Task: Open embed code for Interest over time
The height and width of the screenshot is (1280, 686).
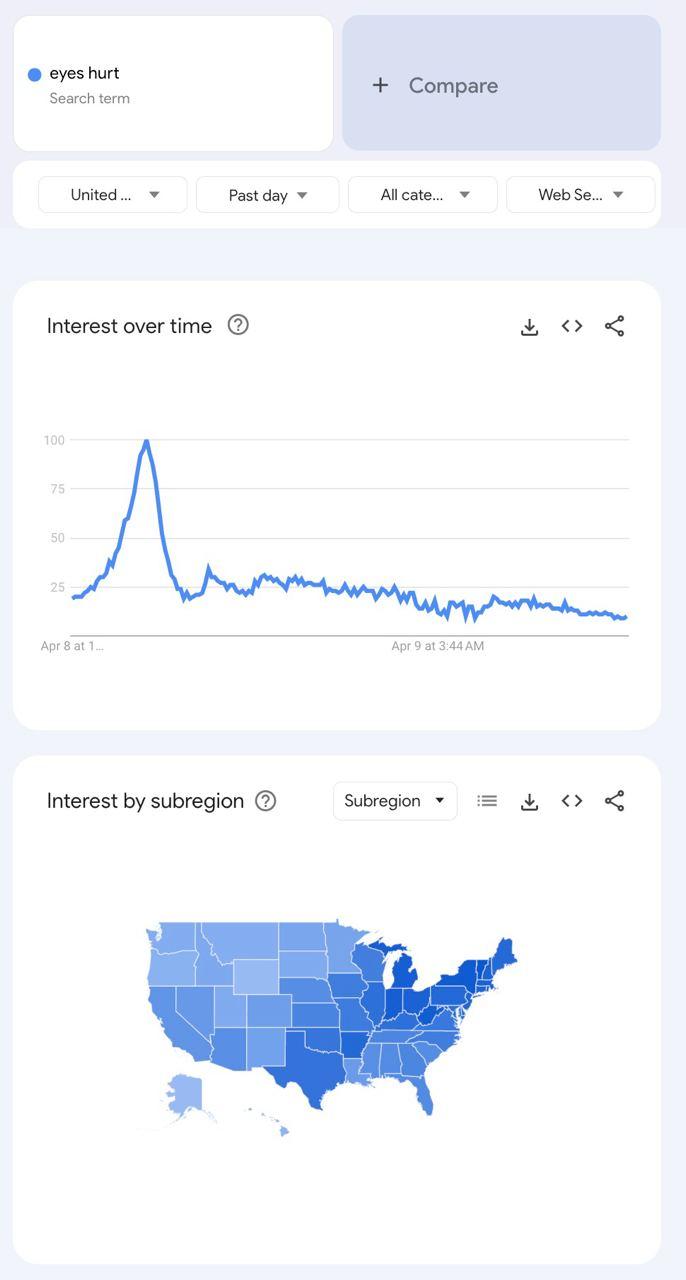Action: [x=572, y=326]
